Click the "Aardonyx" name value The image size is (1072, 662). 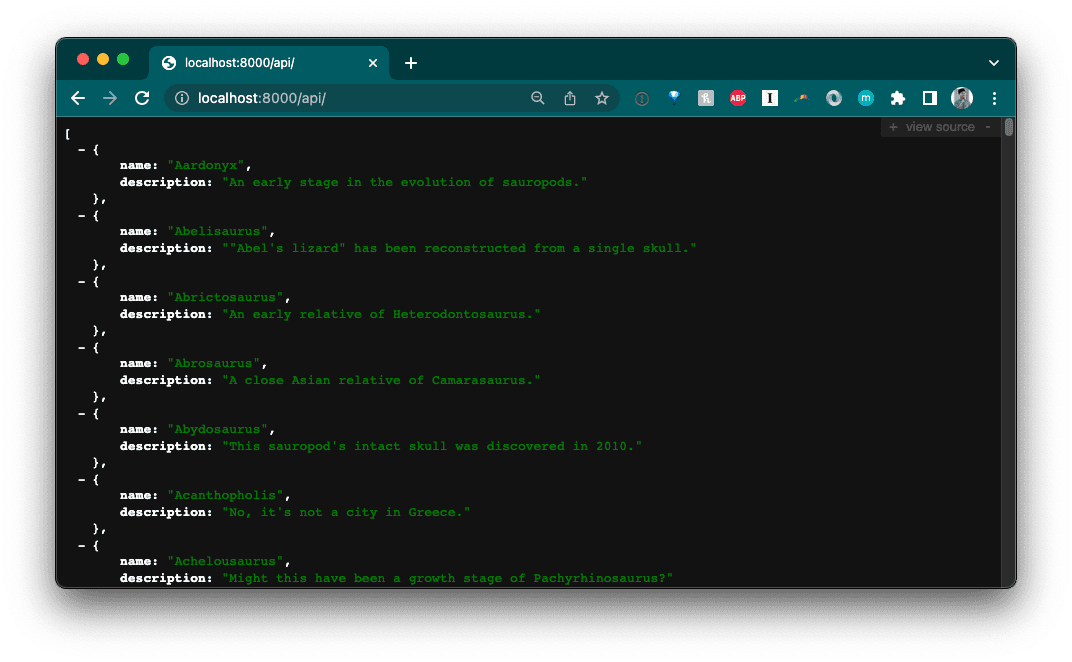[x=206, y=166]
